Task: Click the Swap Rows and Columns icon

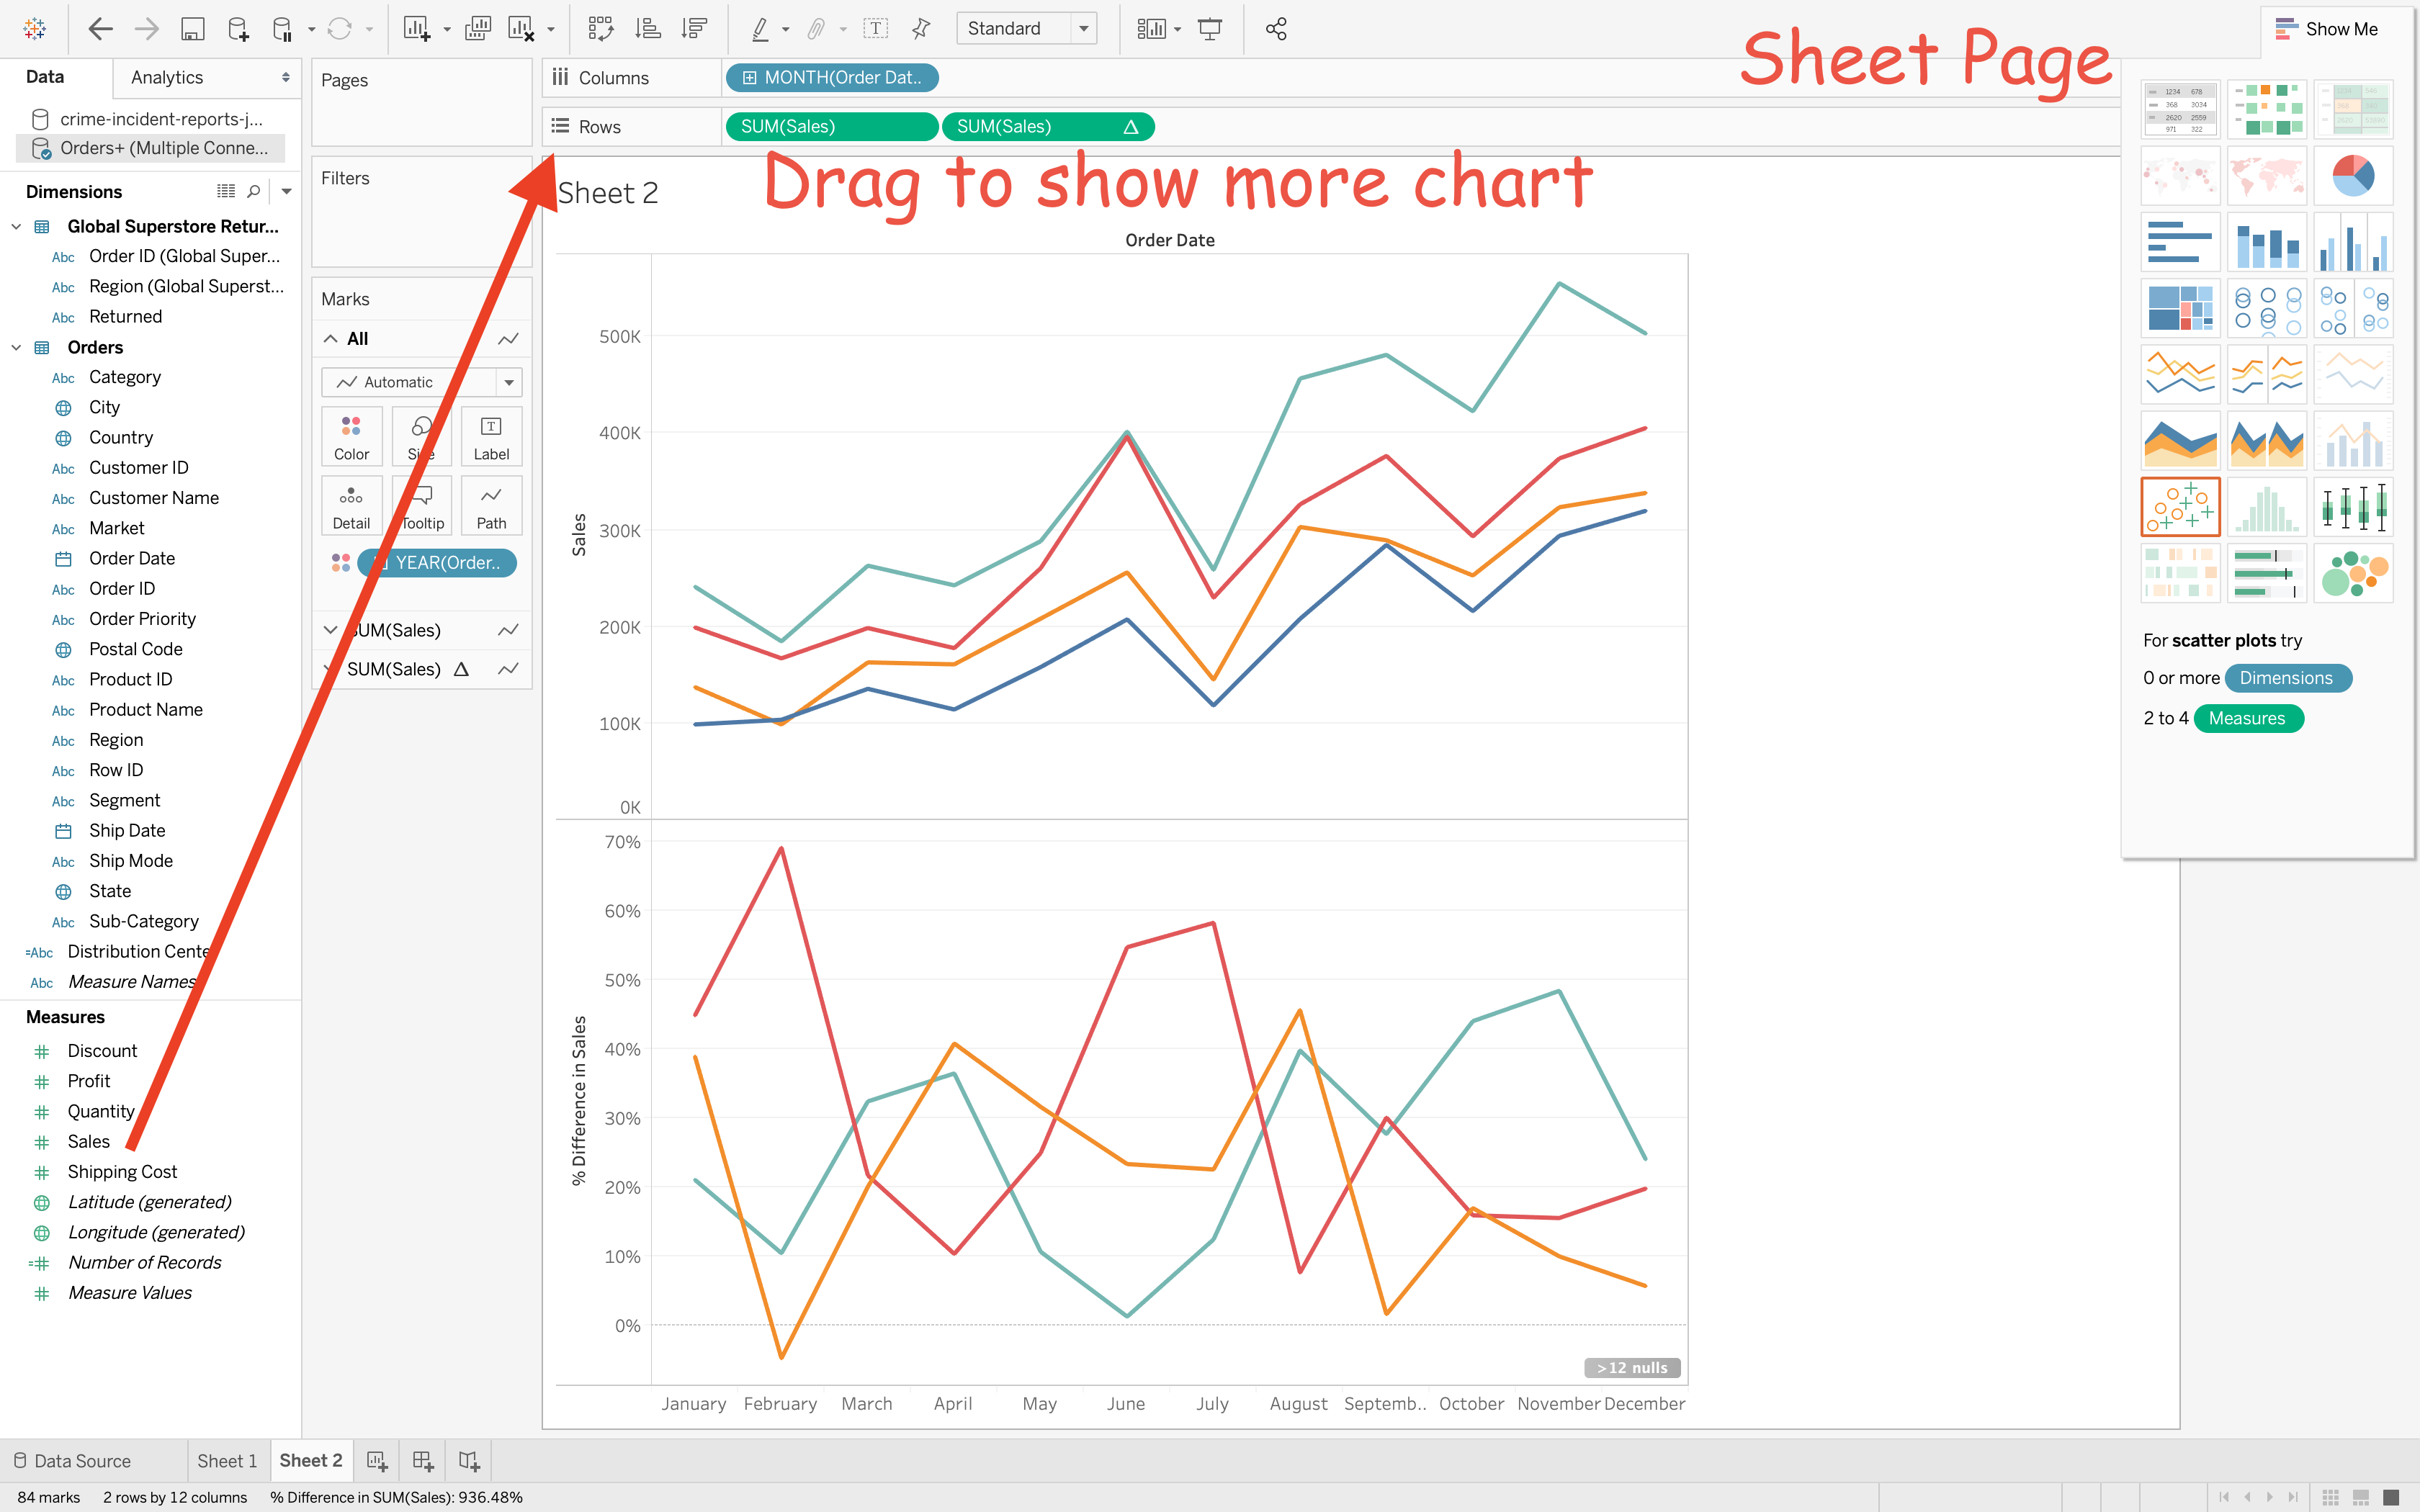Action: 600,29
